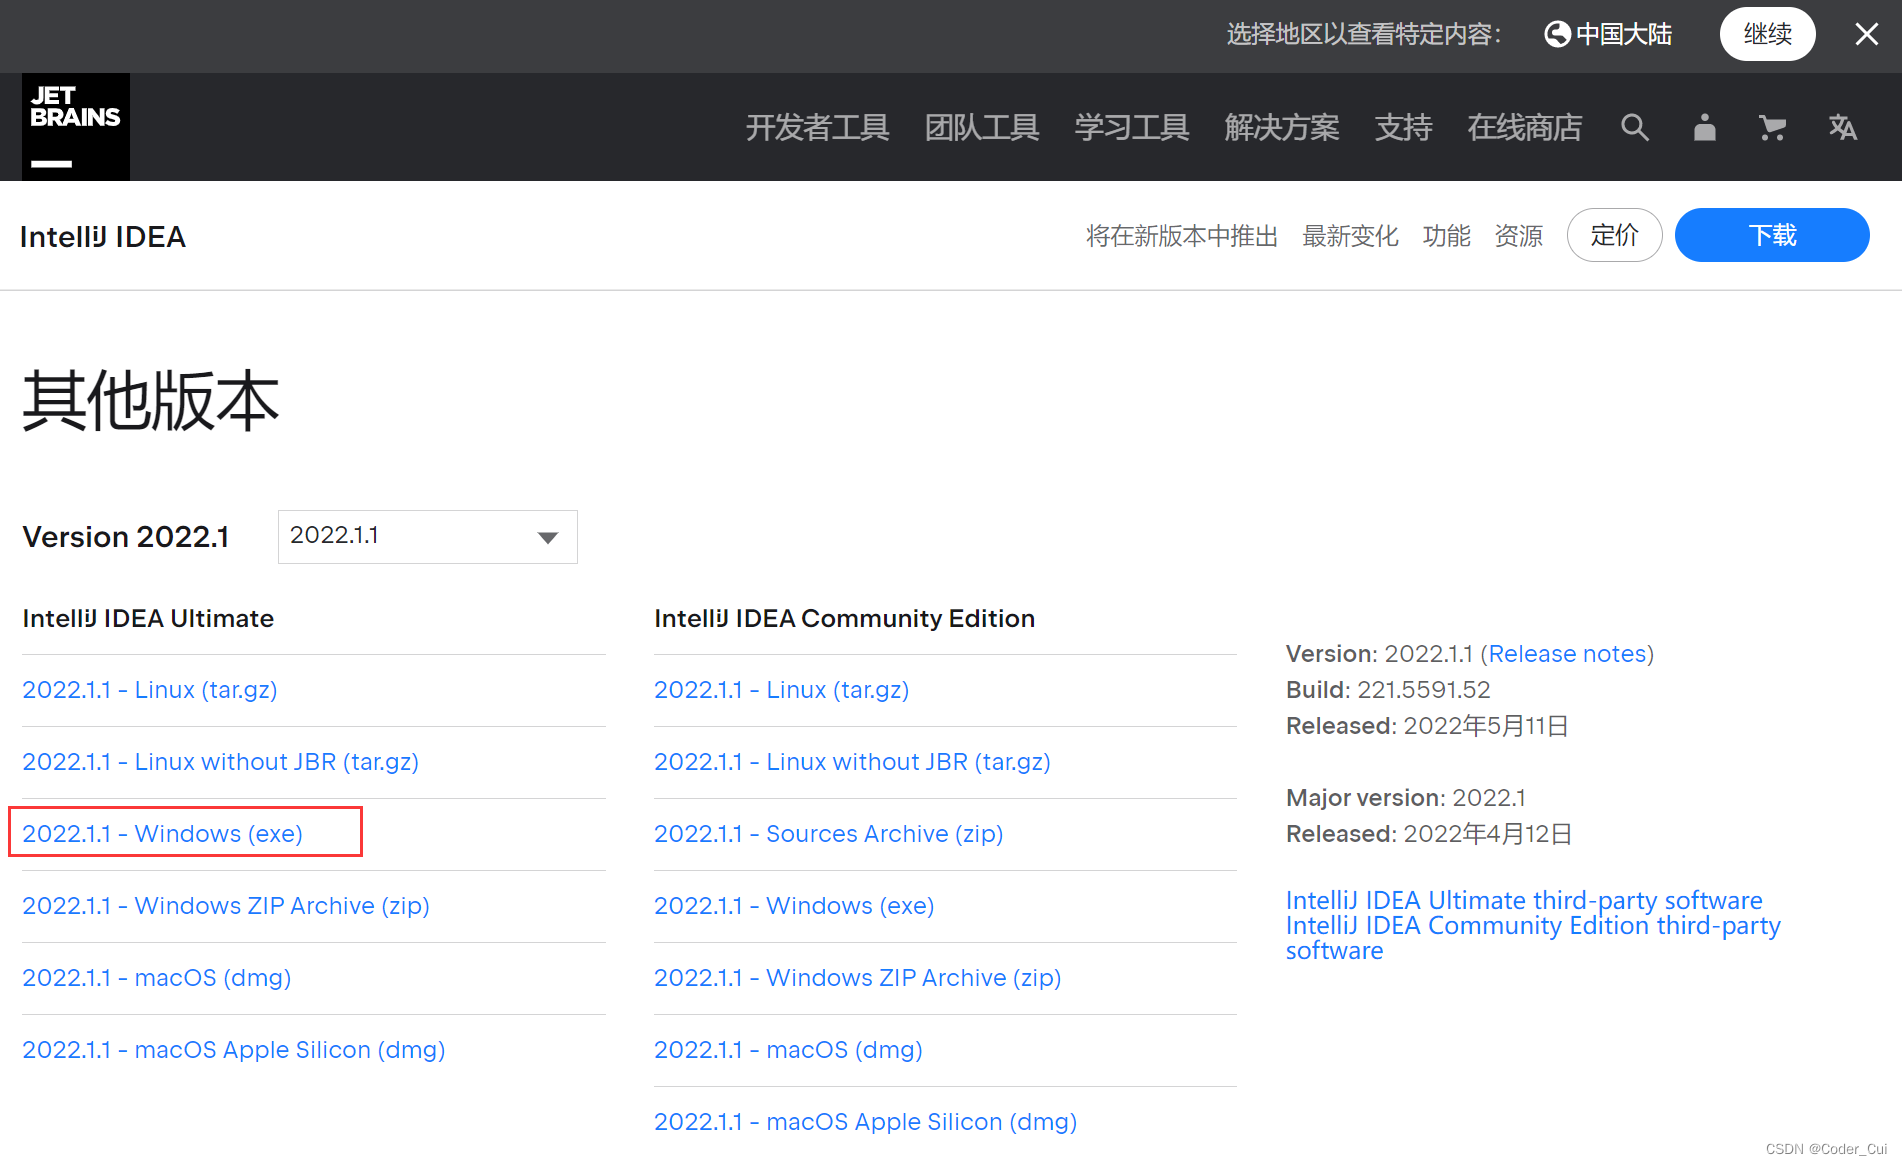Open the site search magnifier icon
This screenshot has height=1165, width=1902.
tap(1635, 127)
